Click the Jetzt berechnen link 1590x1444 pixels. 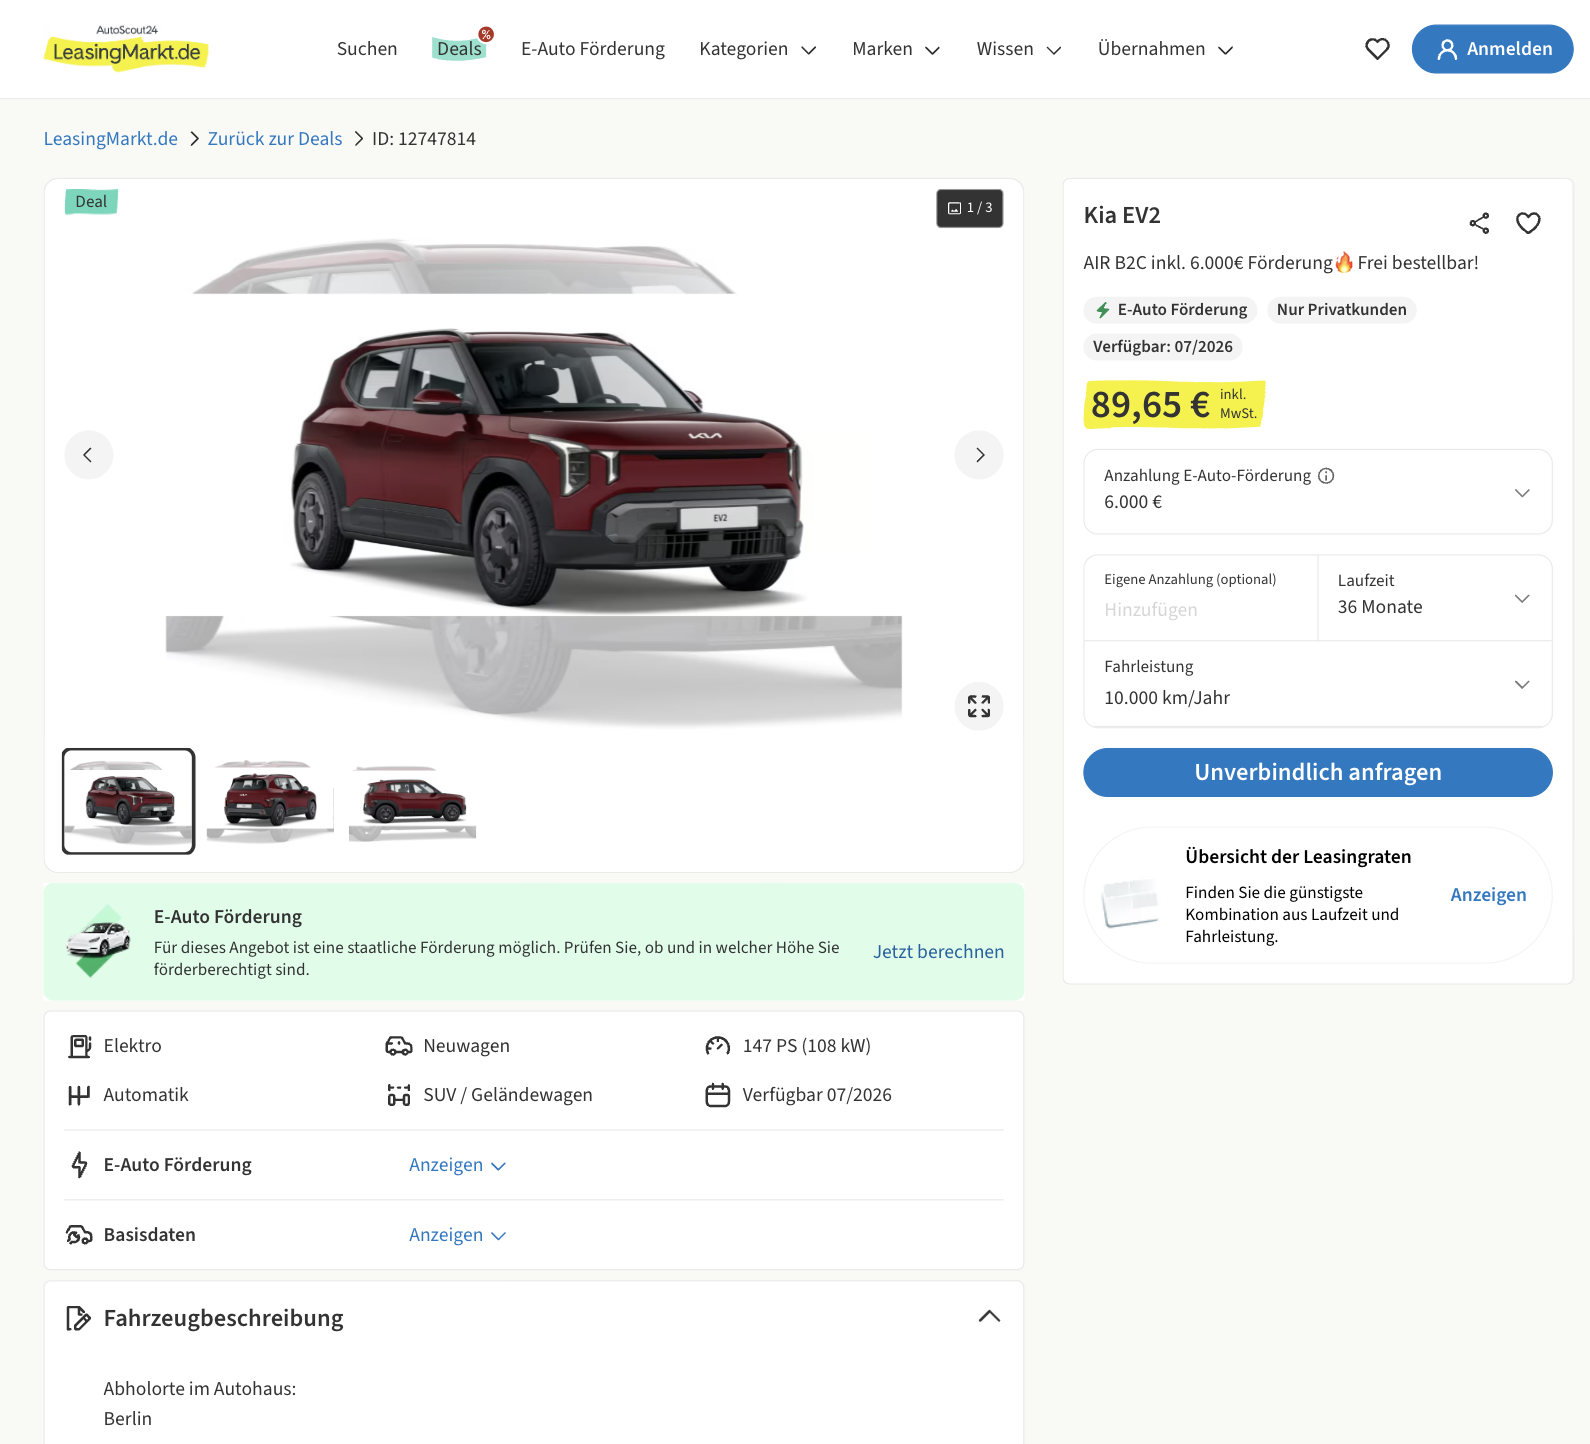(x=938, y=952)
